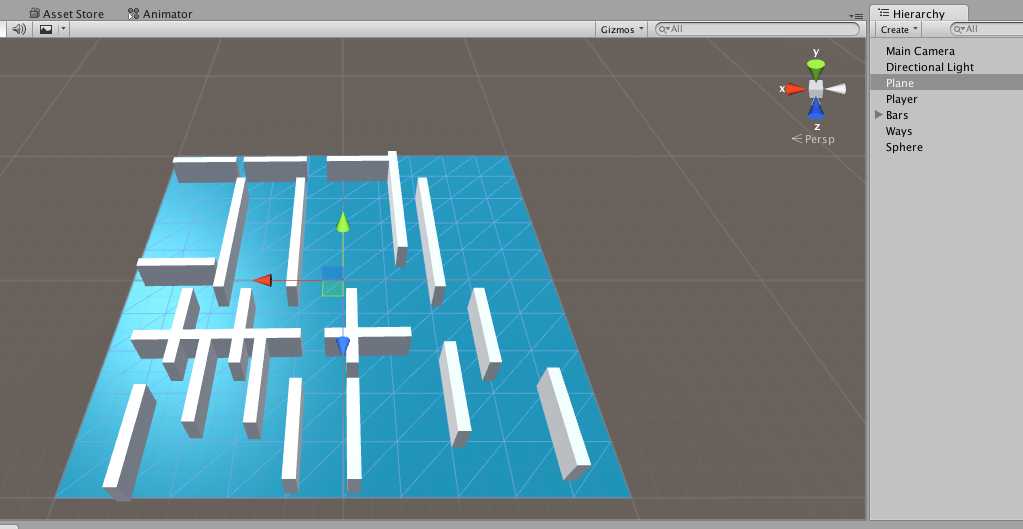1023x529 pixels.
Task: Grab the red X move handle arrow
Action: pyautogui.click(x=262, y=280)
